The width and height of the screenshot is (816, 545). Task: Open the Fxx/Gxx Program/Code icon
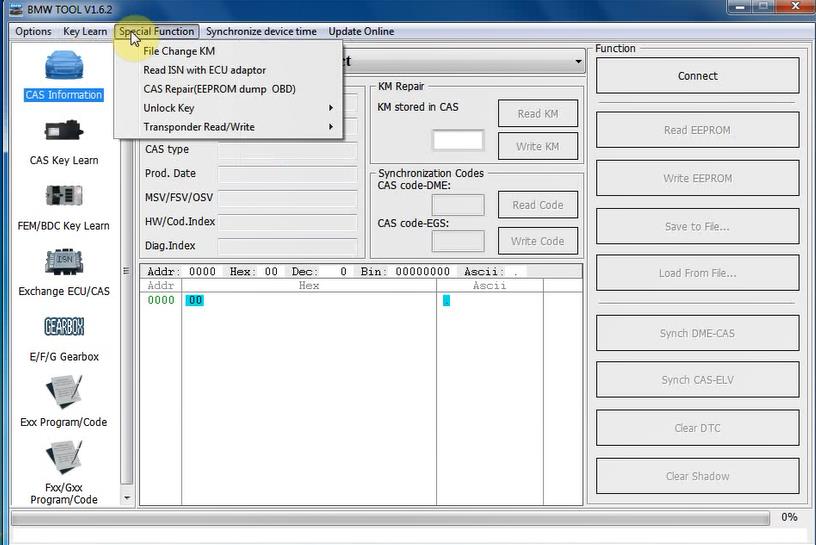(64, 459)
